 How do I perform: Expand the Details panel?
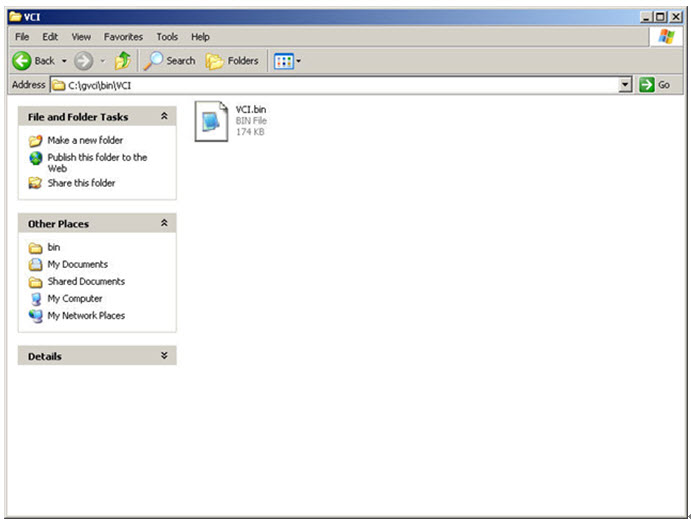click(x=164, y=356)
